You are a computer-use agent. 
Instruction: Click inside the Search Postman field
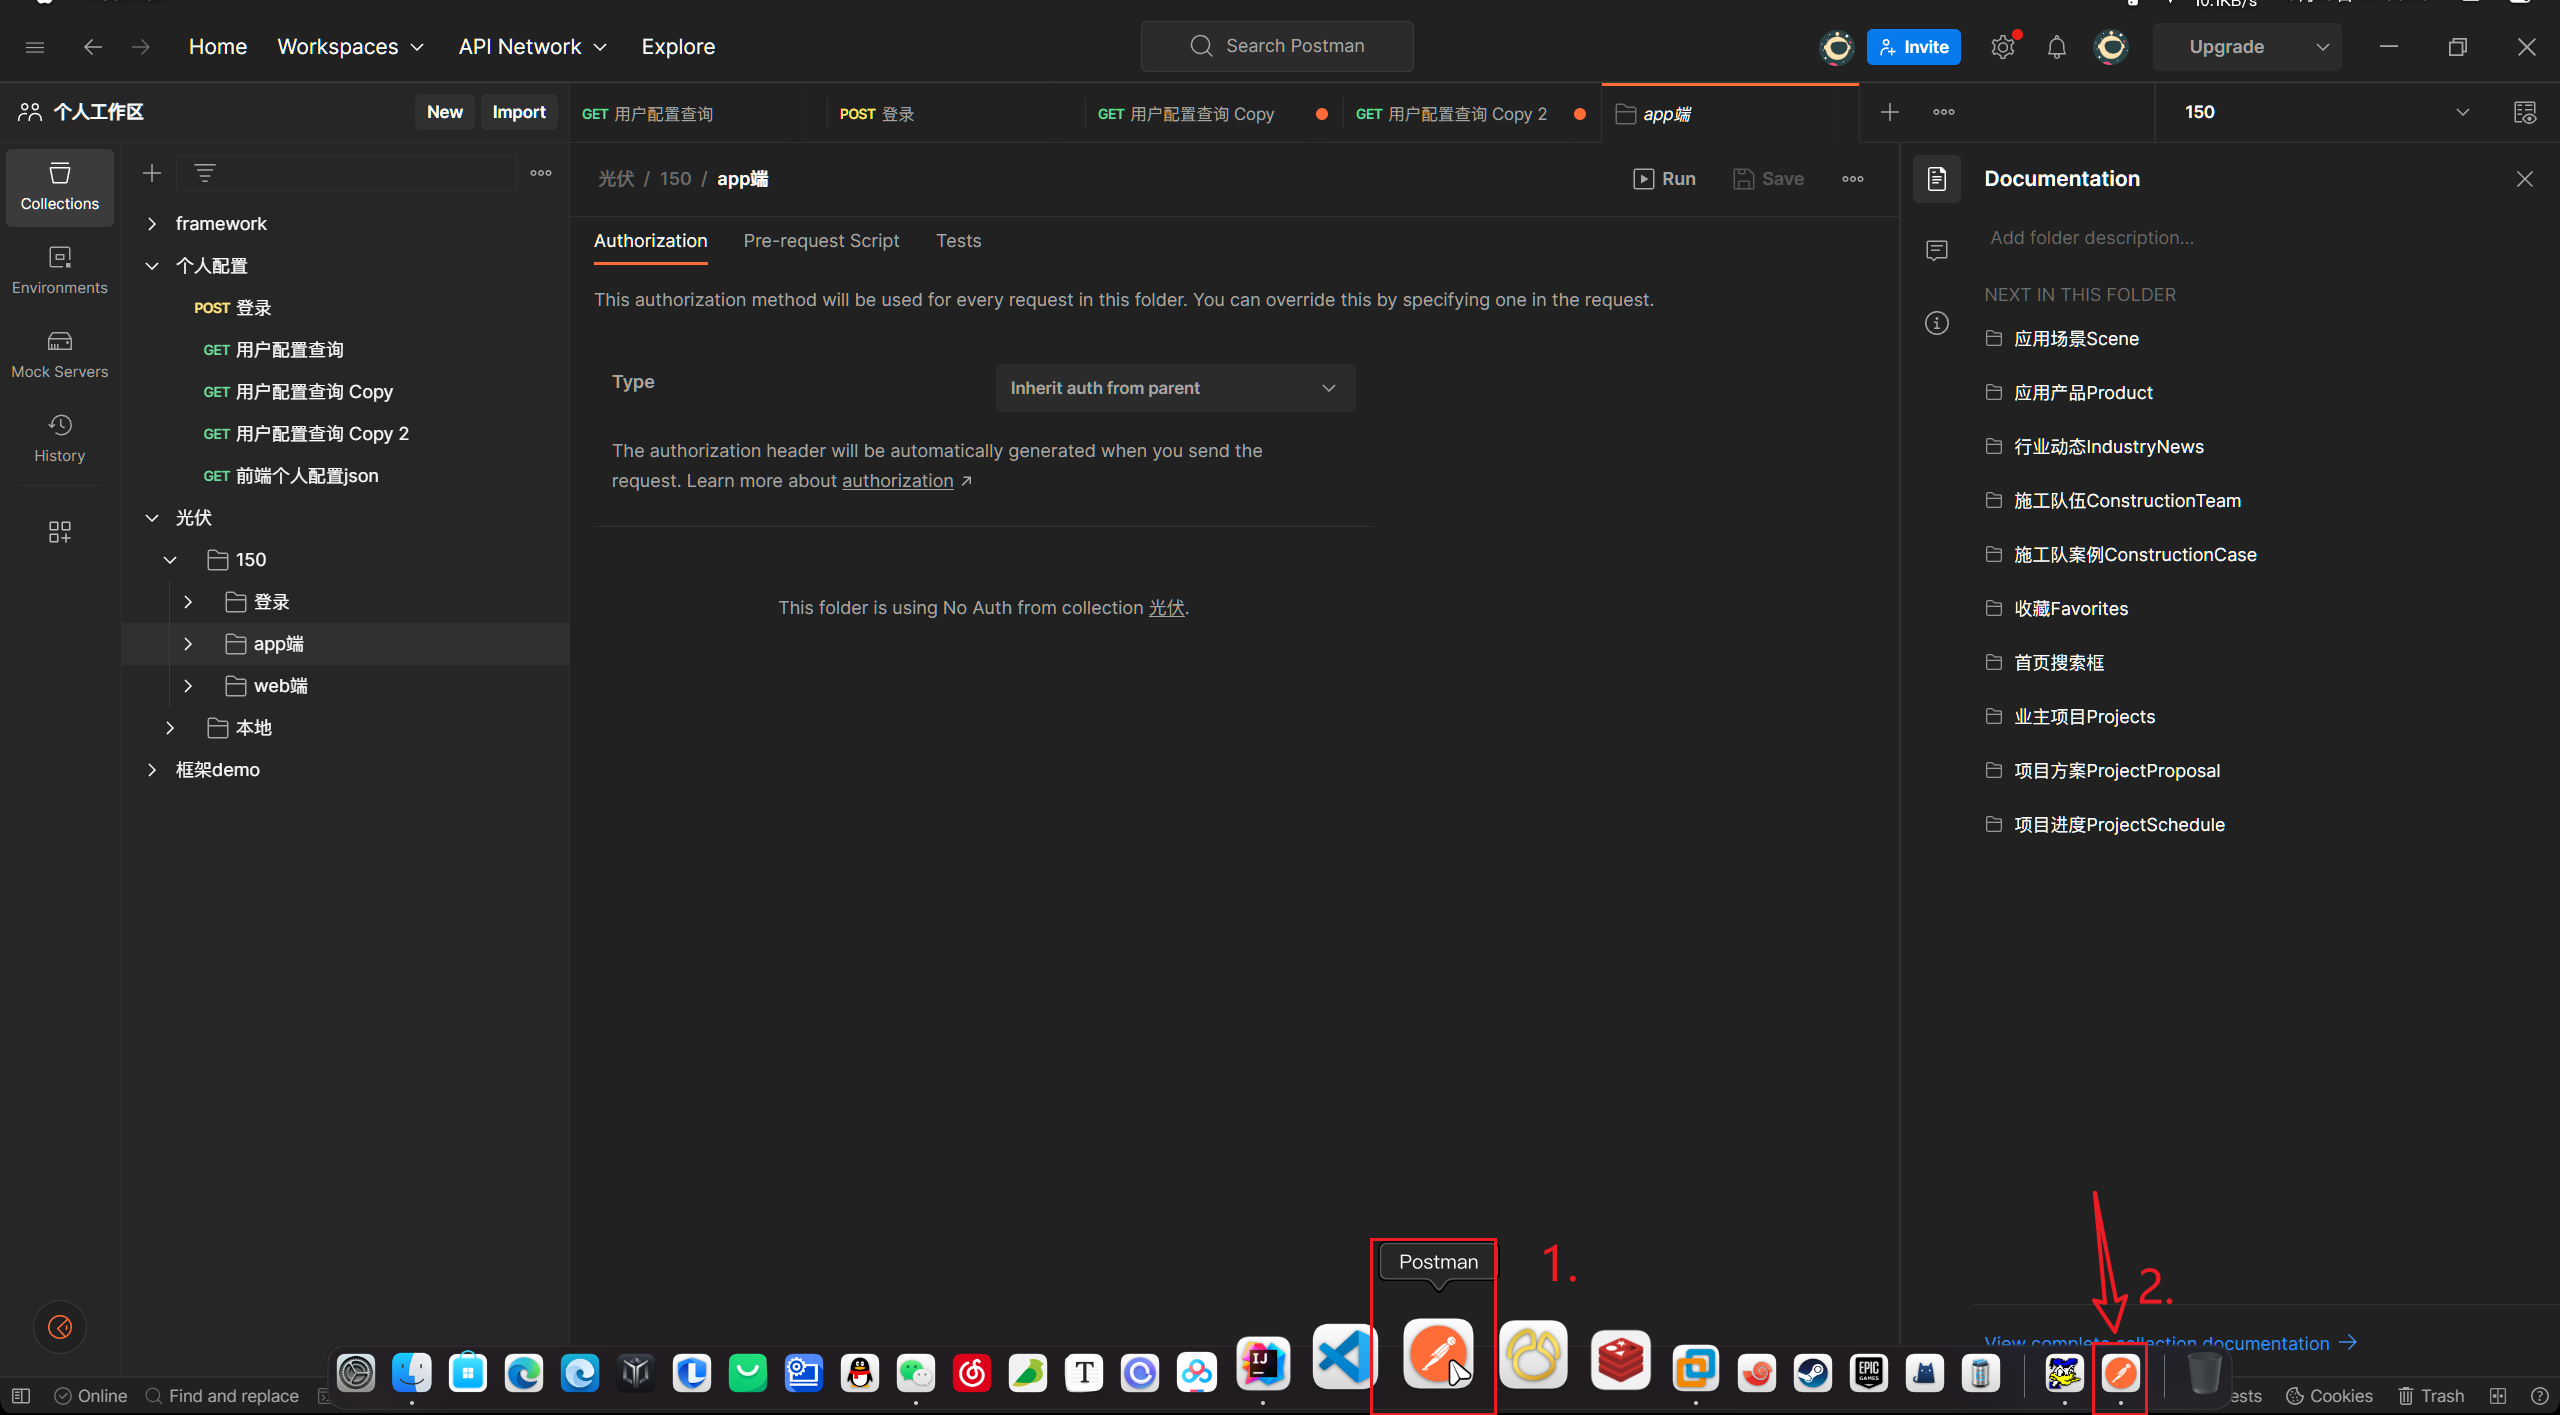pyautogui.click(x=1277, y=46)
